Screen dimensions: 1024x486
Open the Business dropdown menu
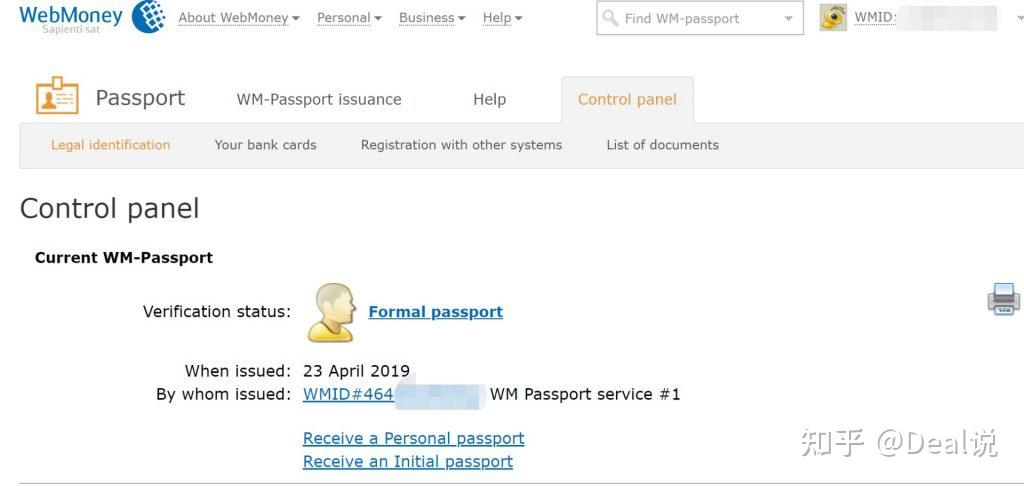431,18
